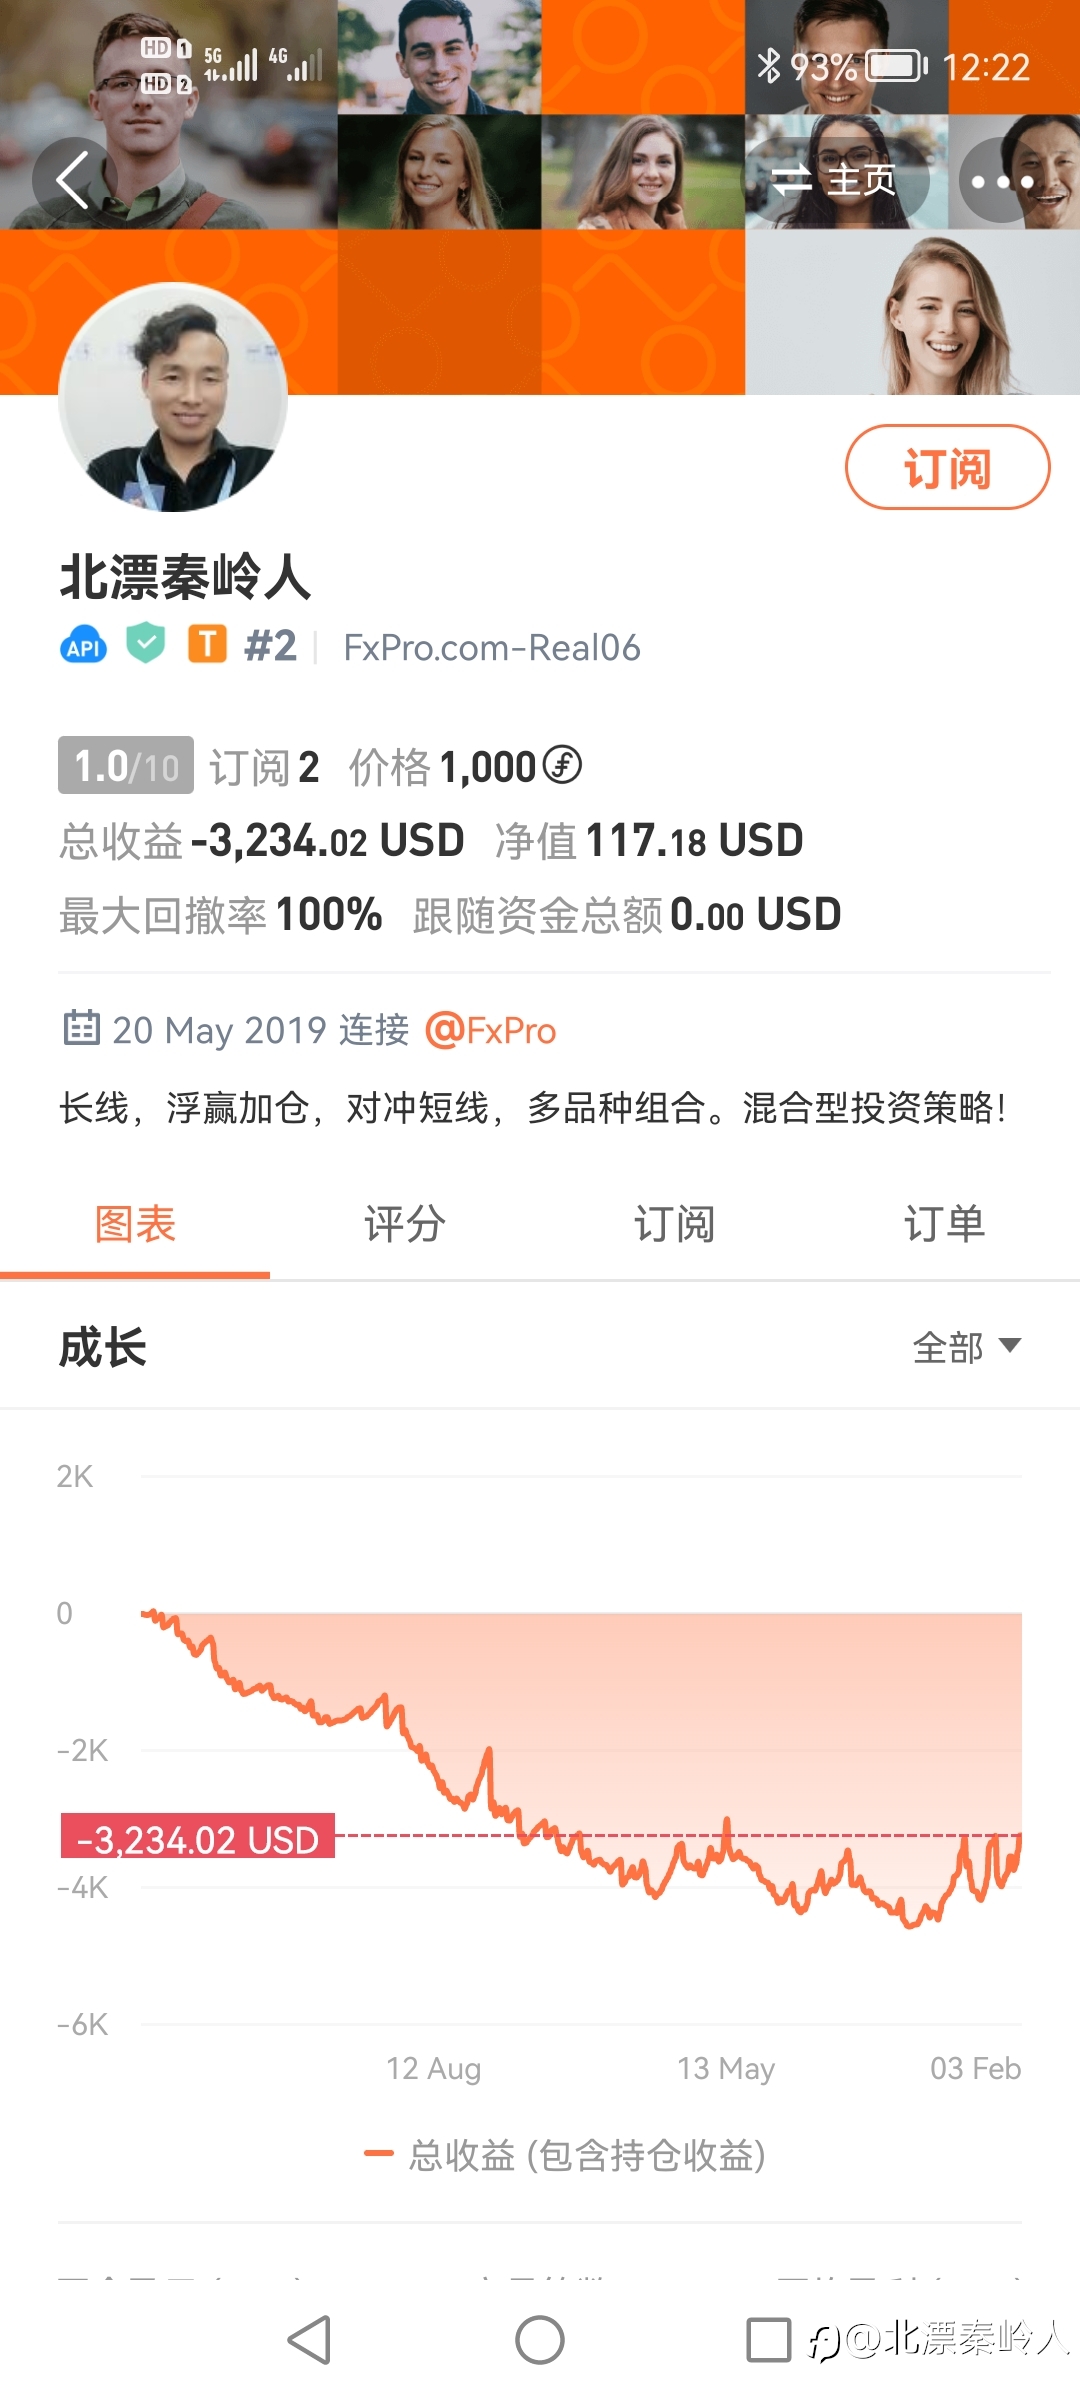Subscribe using the 订阅 button
1080x2400 pixels.
point(947,468)
